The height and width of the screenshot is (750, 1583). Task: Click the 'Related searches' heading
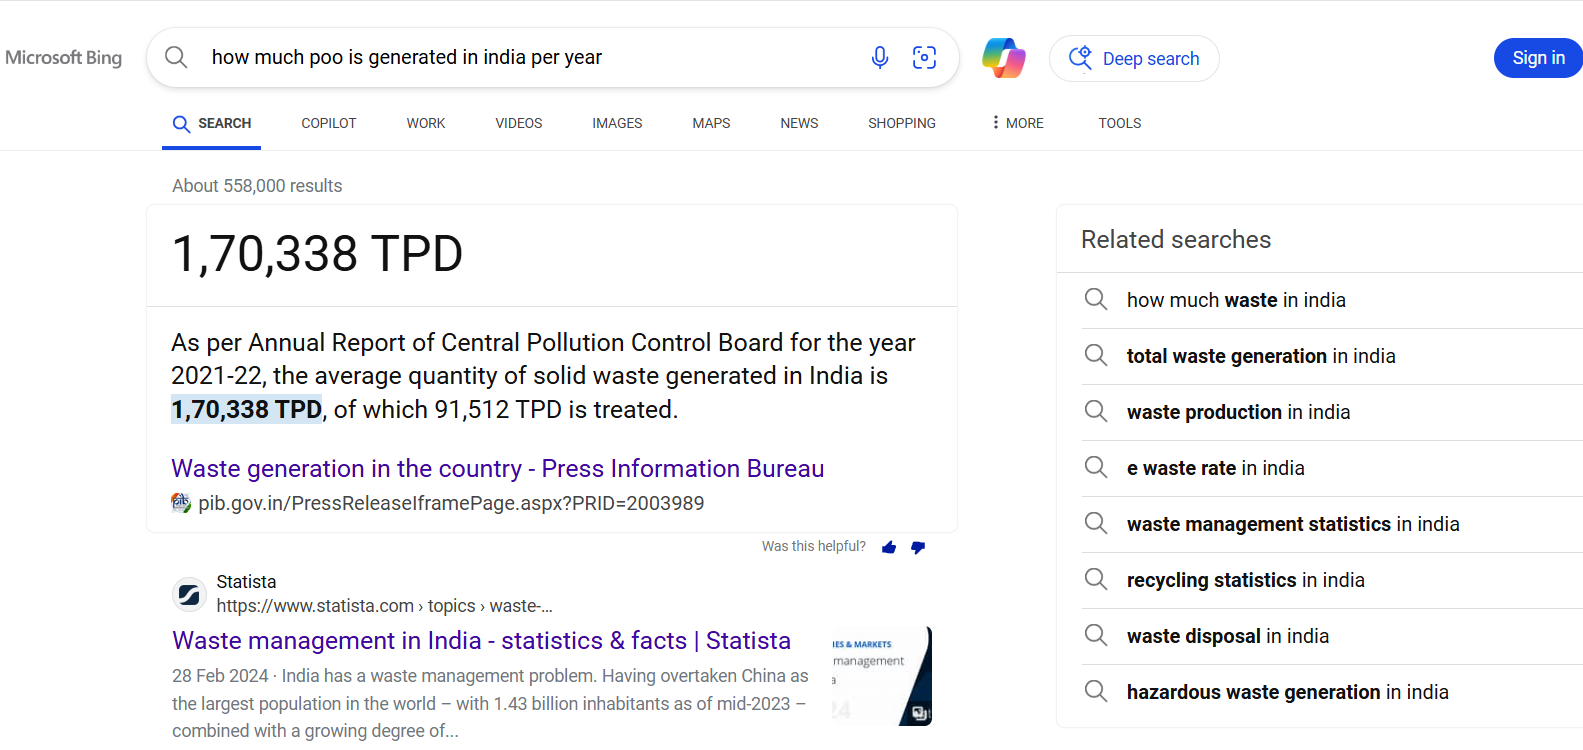pyautogui.click(x=1176, y=240)
